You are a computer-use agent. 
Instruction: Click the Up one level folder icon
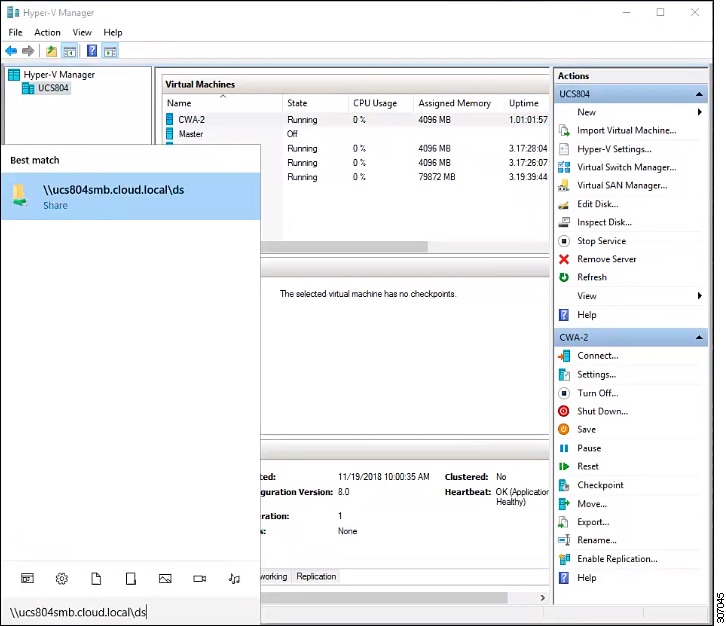[51, 51]
